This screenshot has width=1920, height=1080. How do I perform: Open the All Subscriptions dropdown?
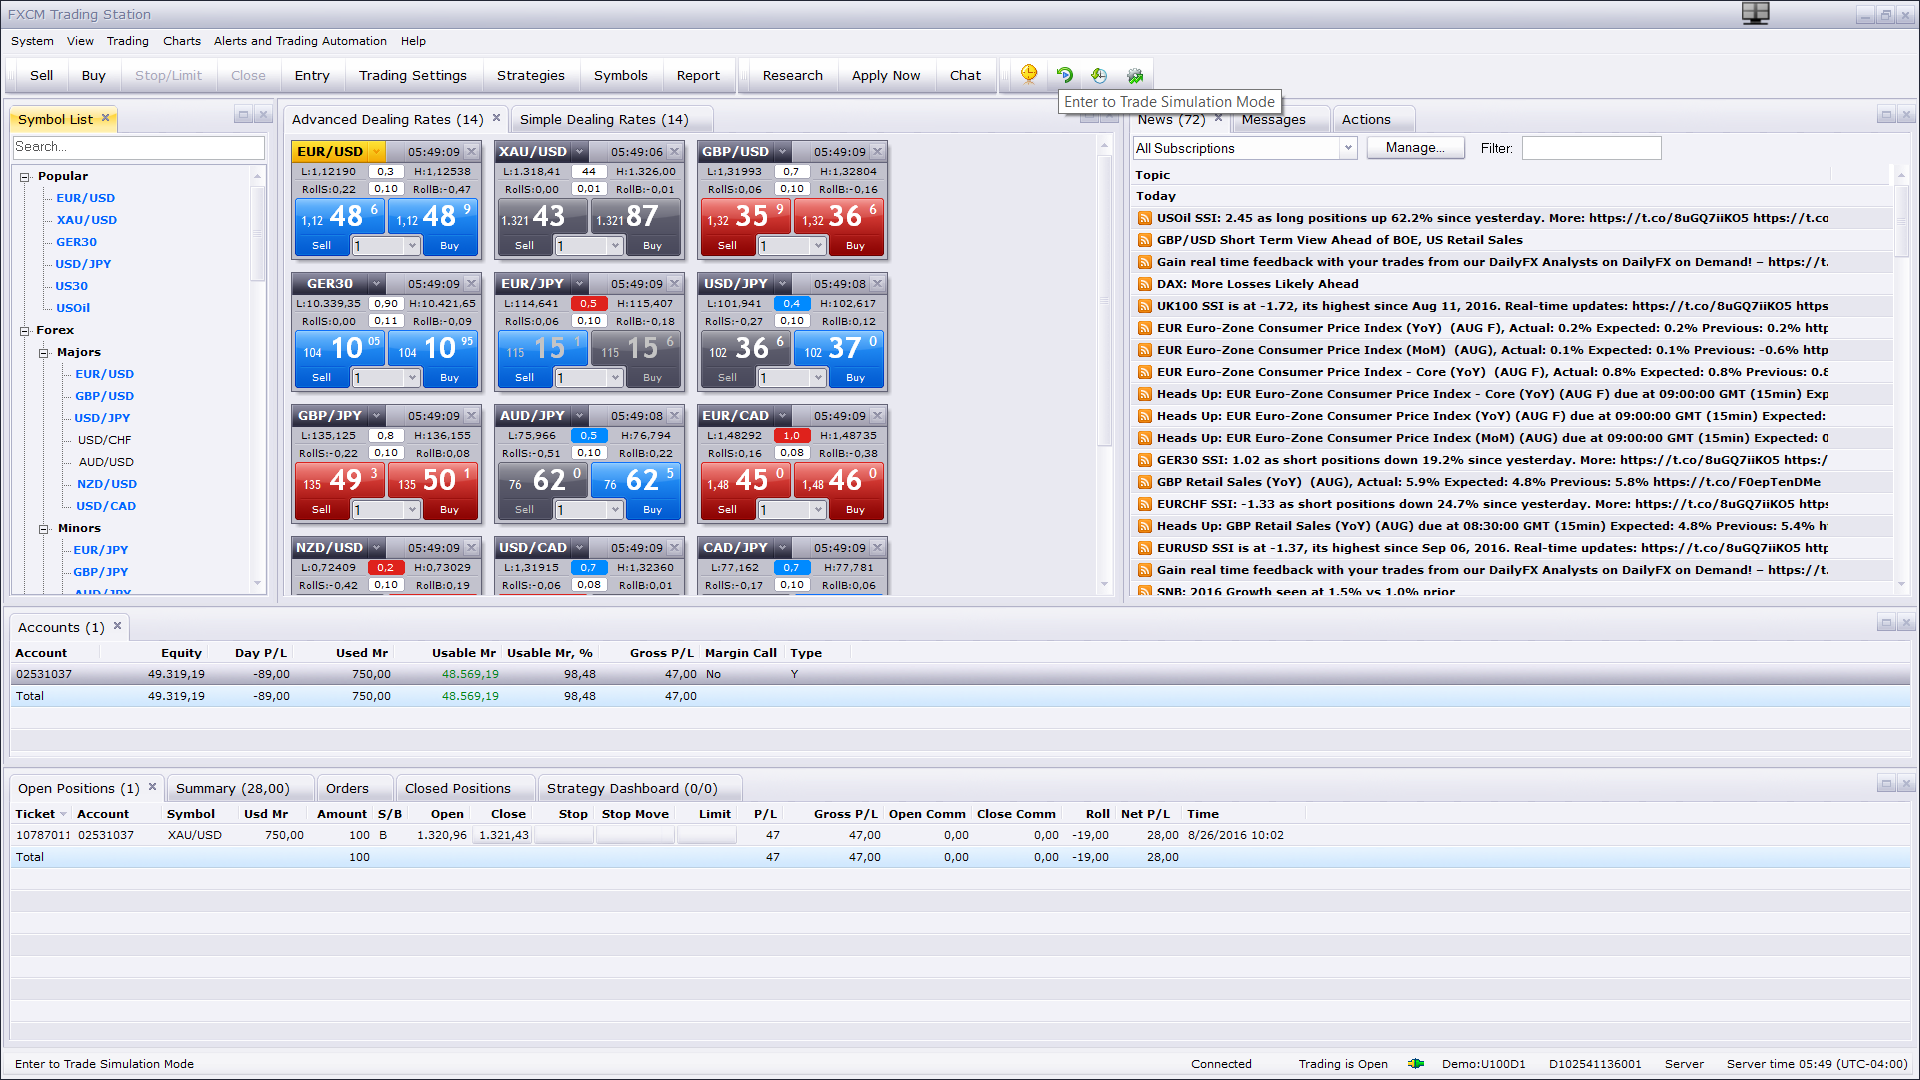coord(1347,148)
